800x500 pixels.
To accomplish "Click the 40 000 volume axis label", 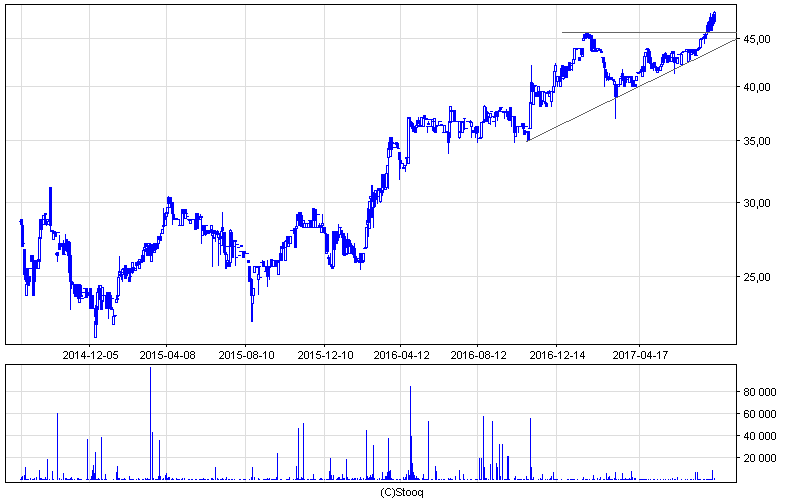I will point(760,436).
